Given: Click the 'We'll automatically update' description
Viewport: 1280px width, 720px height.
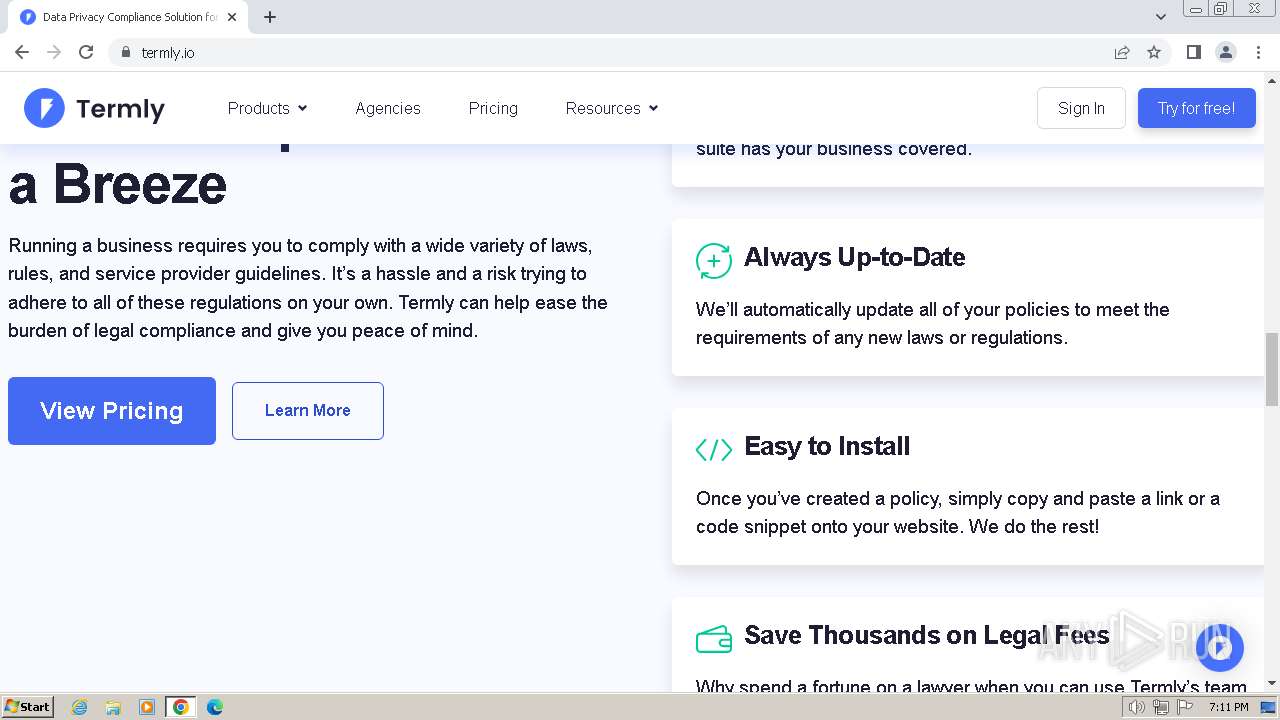Looking at the screenshot, I should (933, 323).
